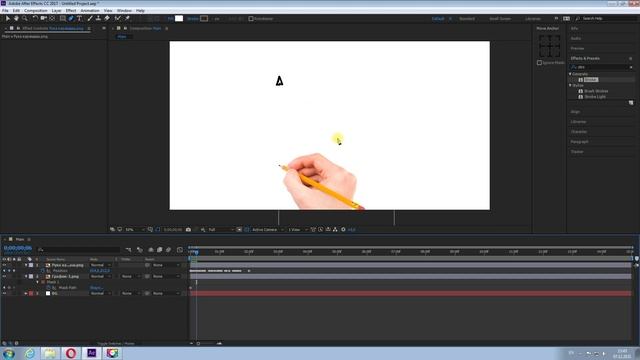Viewport: 640px width, 360px height.
Task: Switch to the Standard workspace
Action: click(x=467, y=19)
